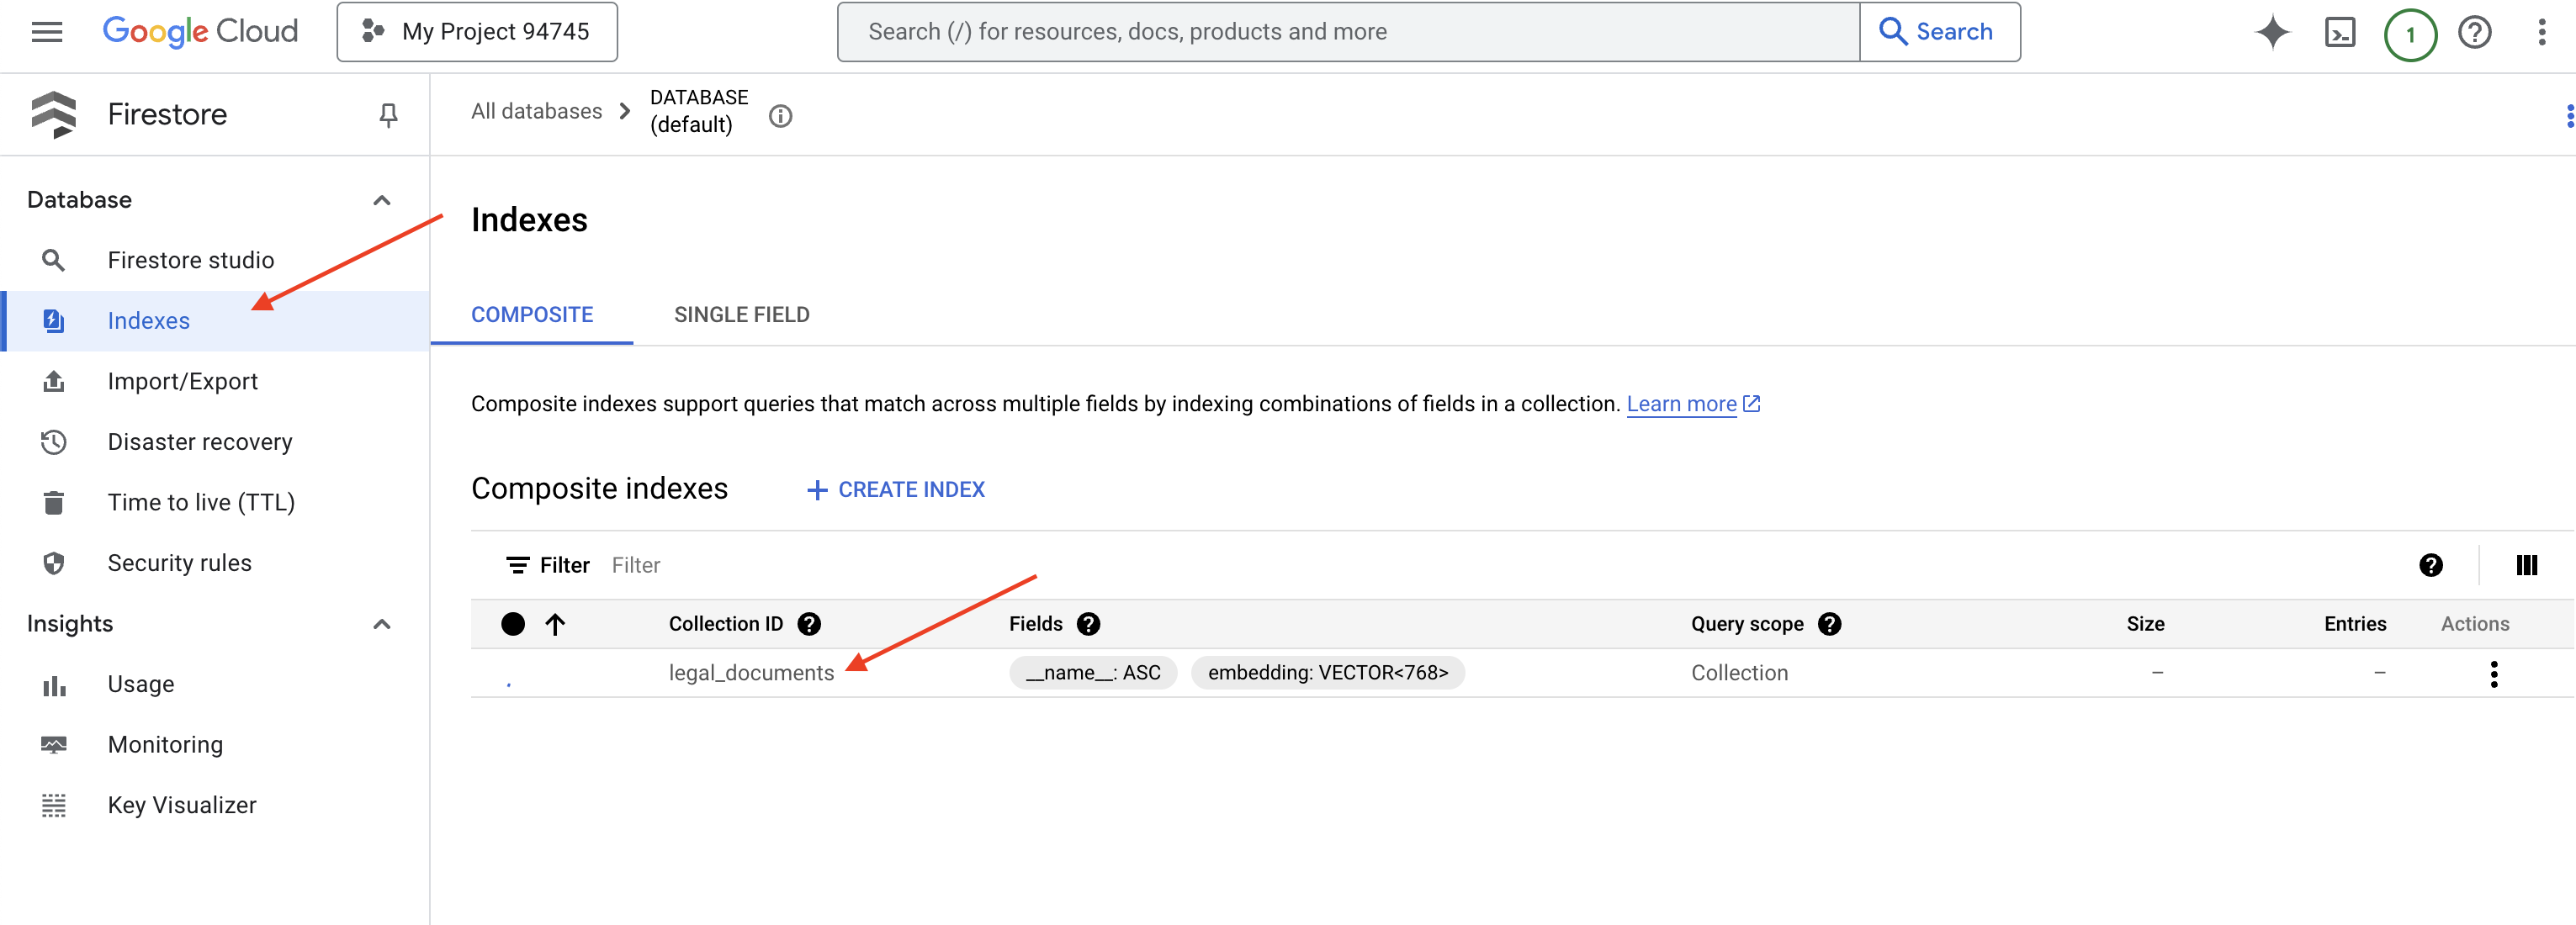Open the help question mark menu
The height and width of the screenshot is (925, 2576).
pos(2474,32)
